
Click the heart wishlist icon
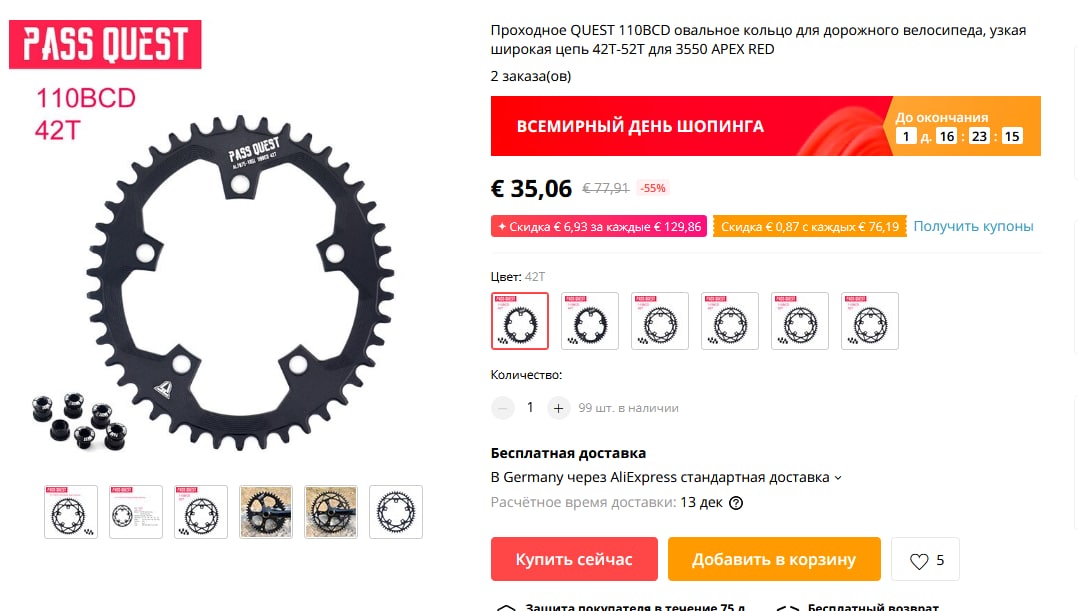(919, 561)
